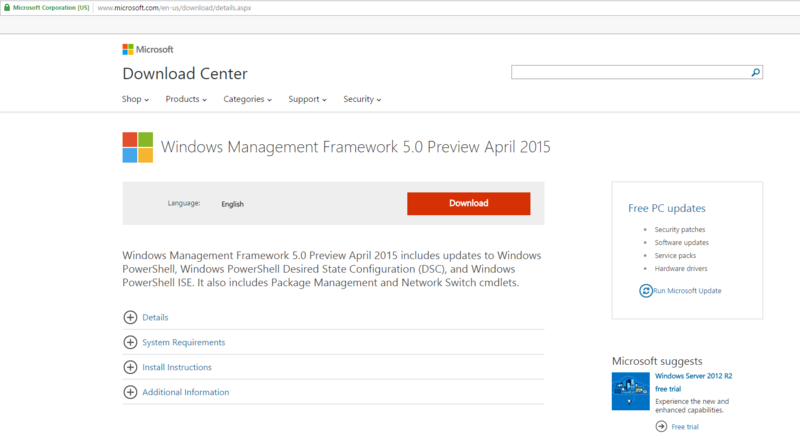
Task: Expand Install Instructions section plus icon
Action: (130, 367)
